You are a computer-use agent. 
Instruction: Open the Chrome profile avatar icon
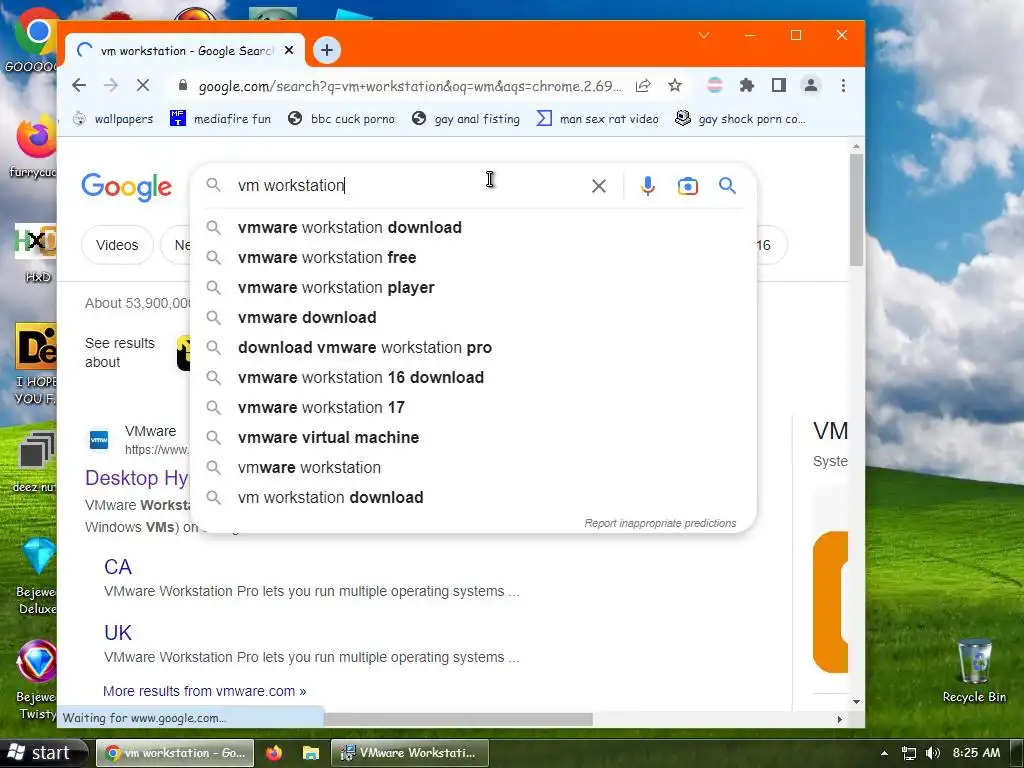point(811,86)
